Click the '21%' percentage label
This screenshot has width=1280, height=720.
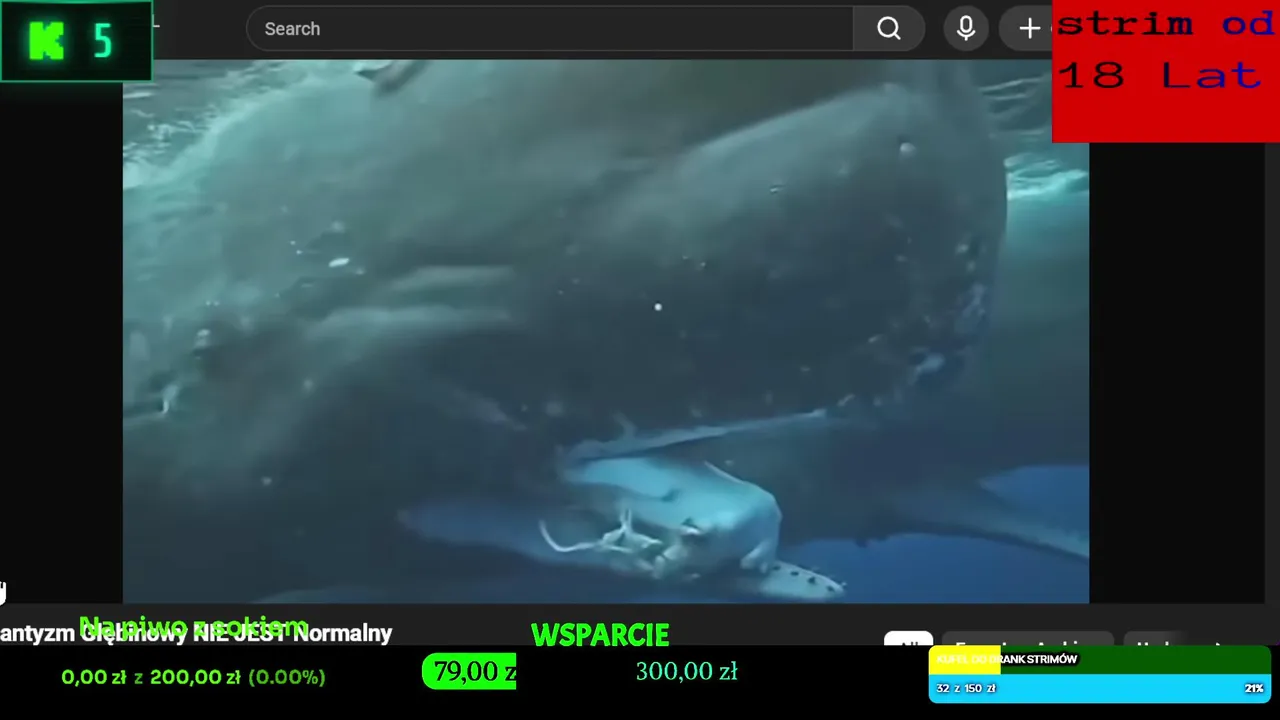coord(1254,688)
